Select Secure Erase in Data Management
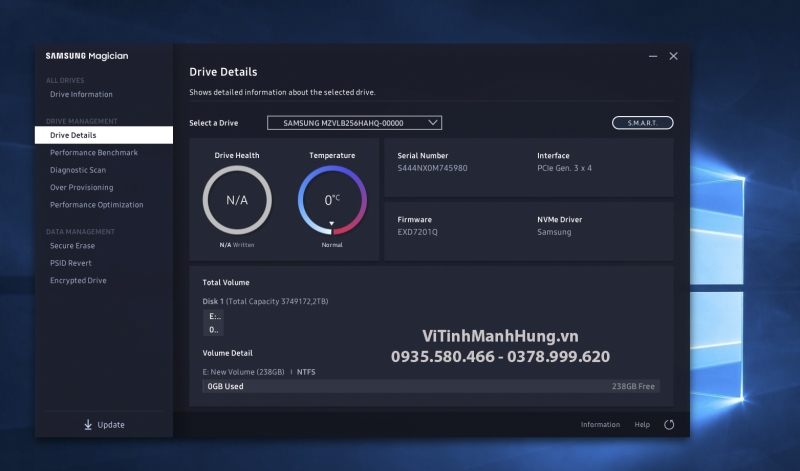Screen dimensions: 800x471 click(x=72, y=245)
